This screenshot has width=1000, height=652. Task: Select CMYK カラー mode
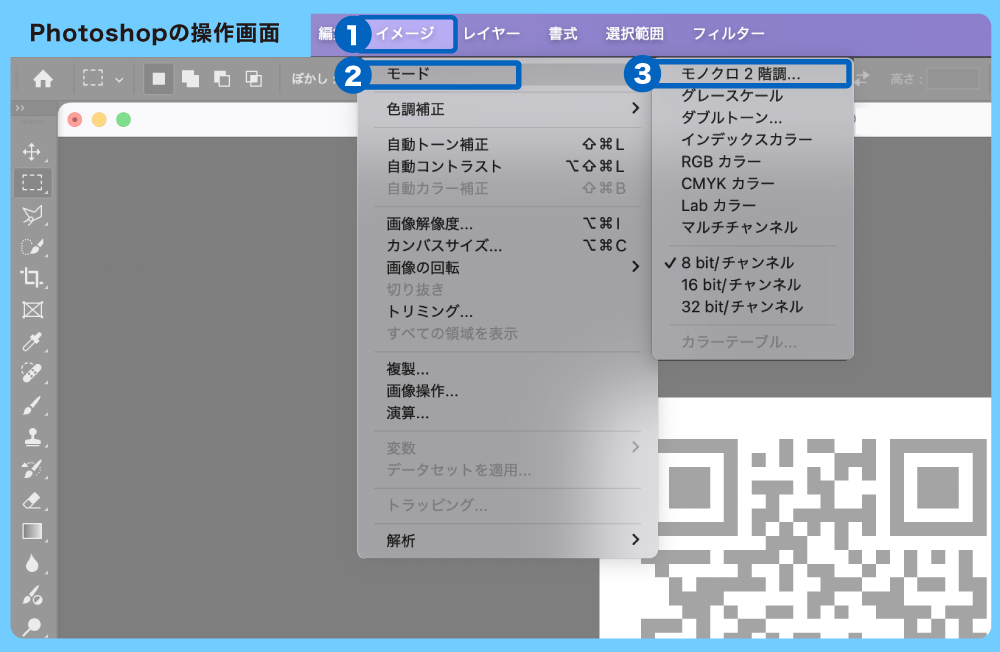pyautogui.click(x=753, y=183)
